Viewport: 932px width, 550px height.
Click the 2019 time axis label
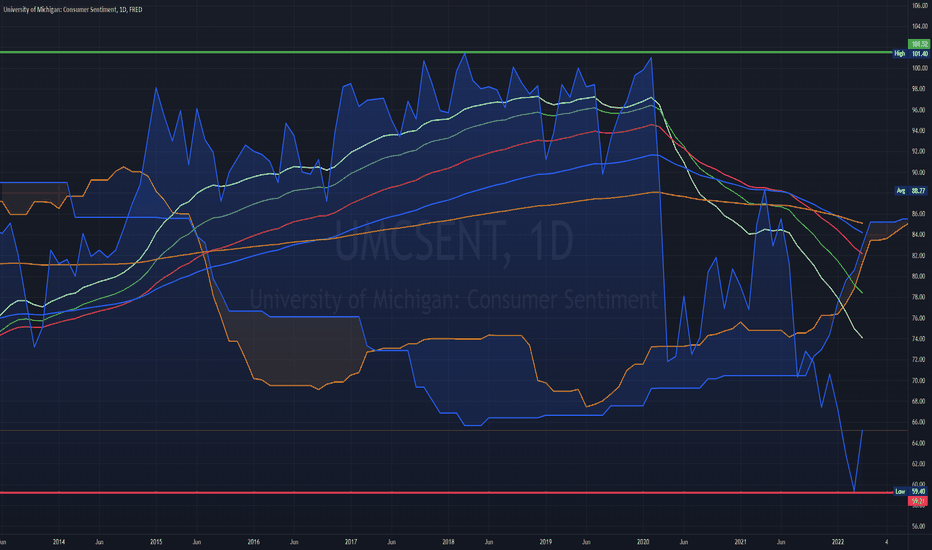pyautogui.click(x=546, y=542)
